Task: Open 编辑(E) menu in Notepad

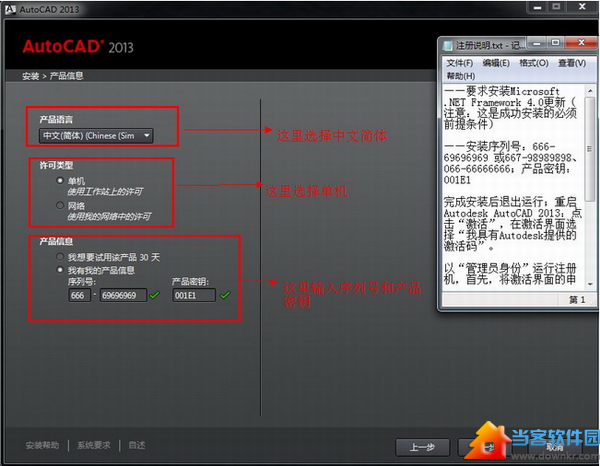Action: point(496,63)
